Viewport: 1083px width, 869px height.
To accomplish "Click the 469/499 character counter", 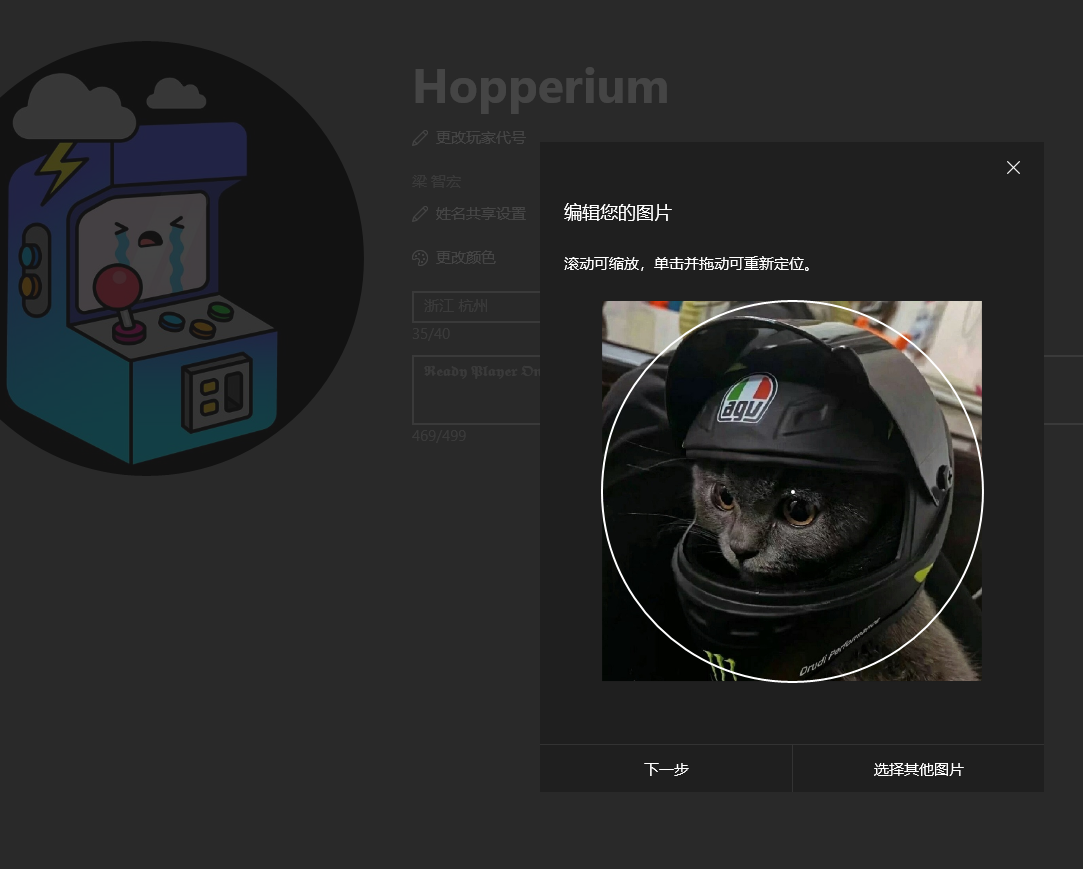I will tap(439, 436).
